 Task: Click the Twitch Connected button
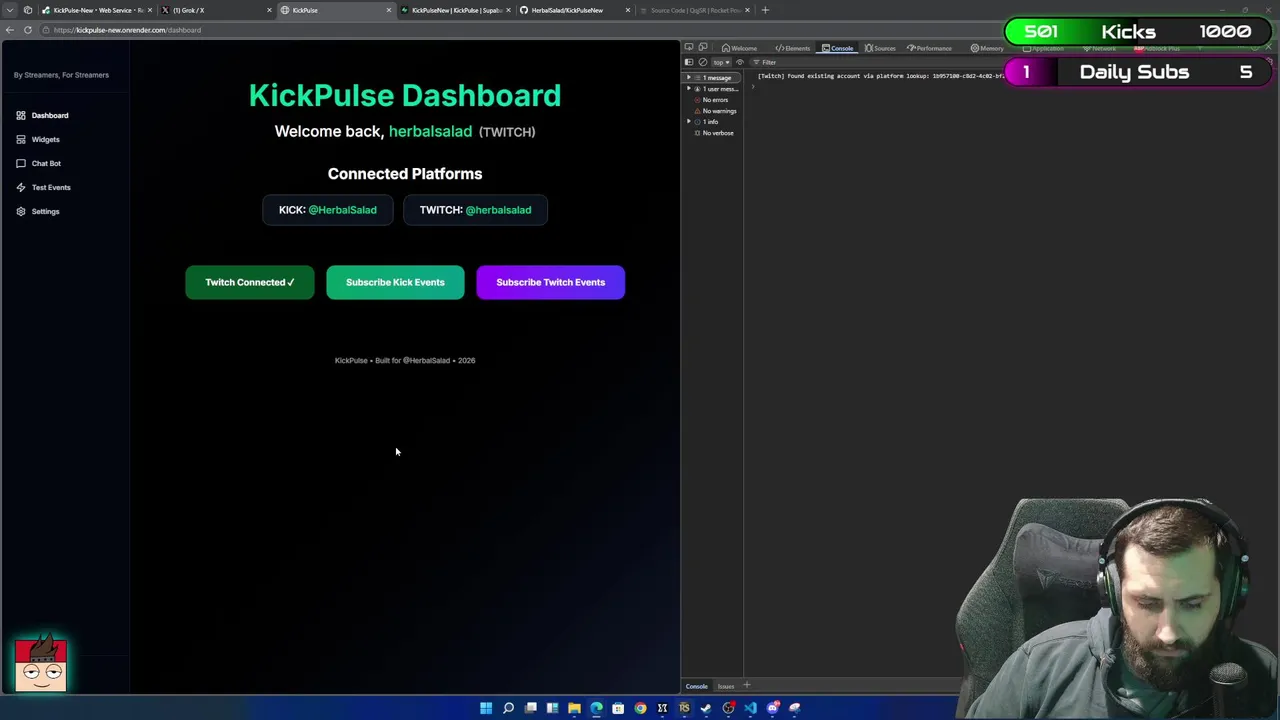(x=250, y=282)
